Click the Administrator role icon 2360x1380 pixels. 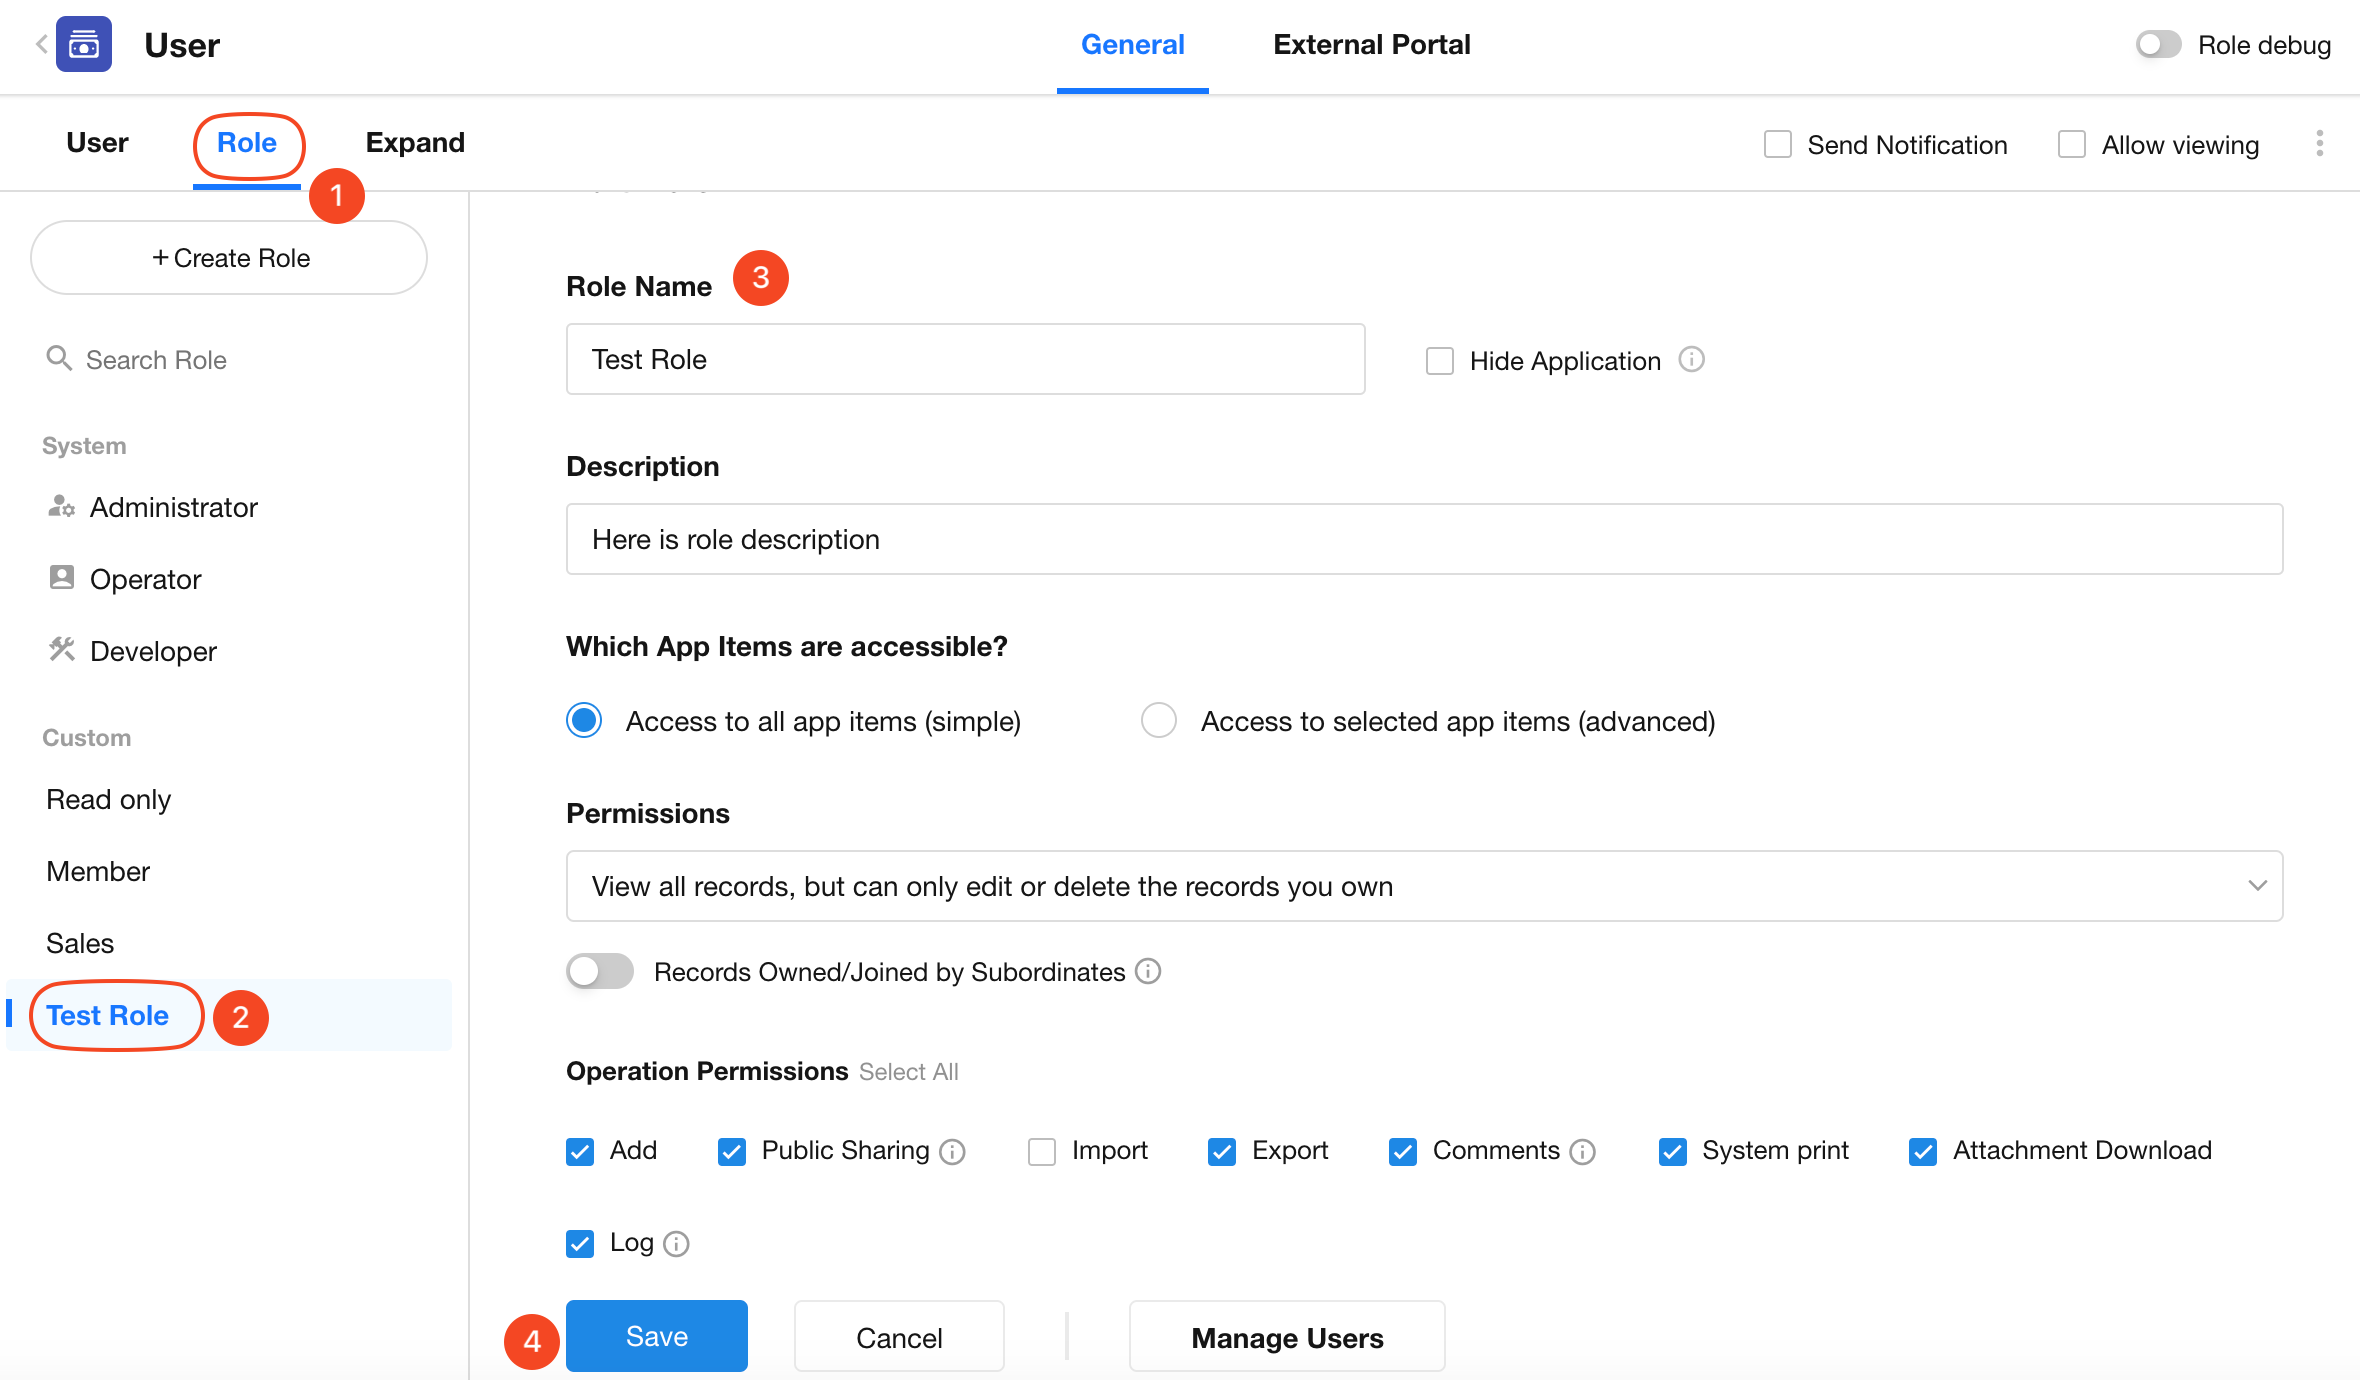(61, 507)
